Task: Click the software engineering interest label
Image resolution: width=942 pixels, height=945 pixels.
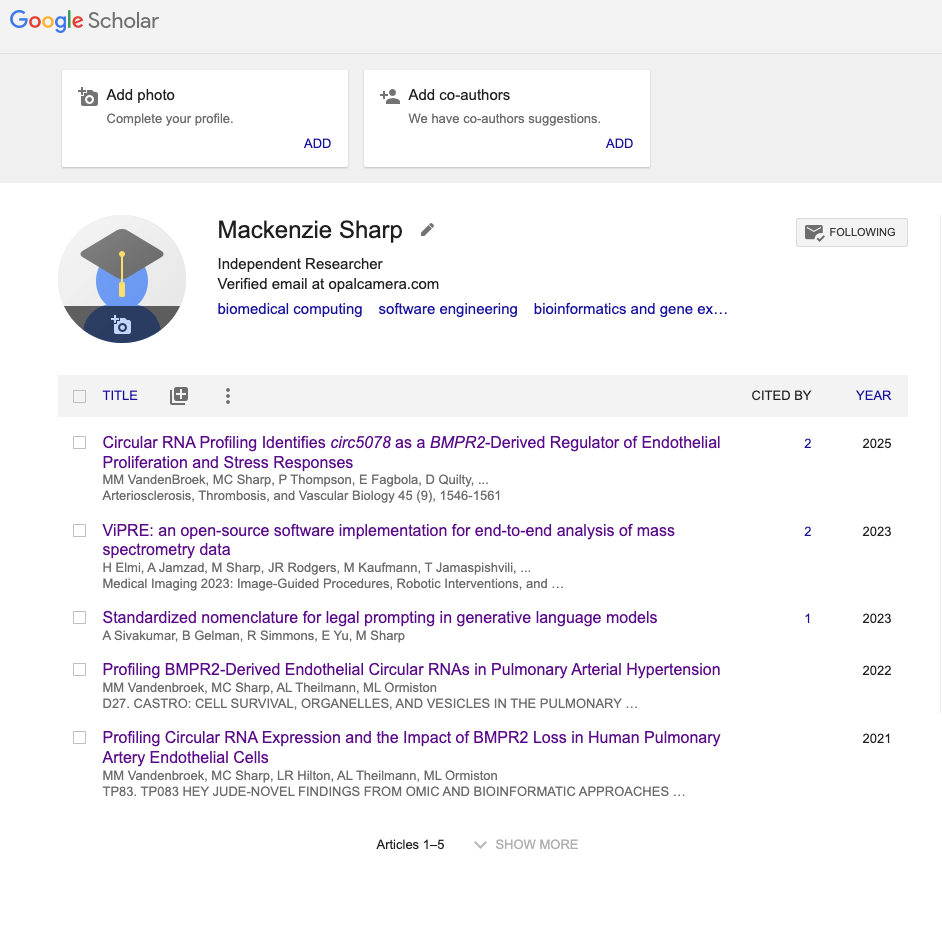Action: point(447,309)
